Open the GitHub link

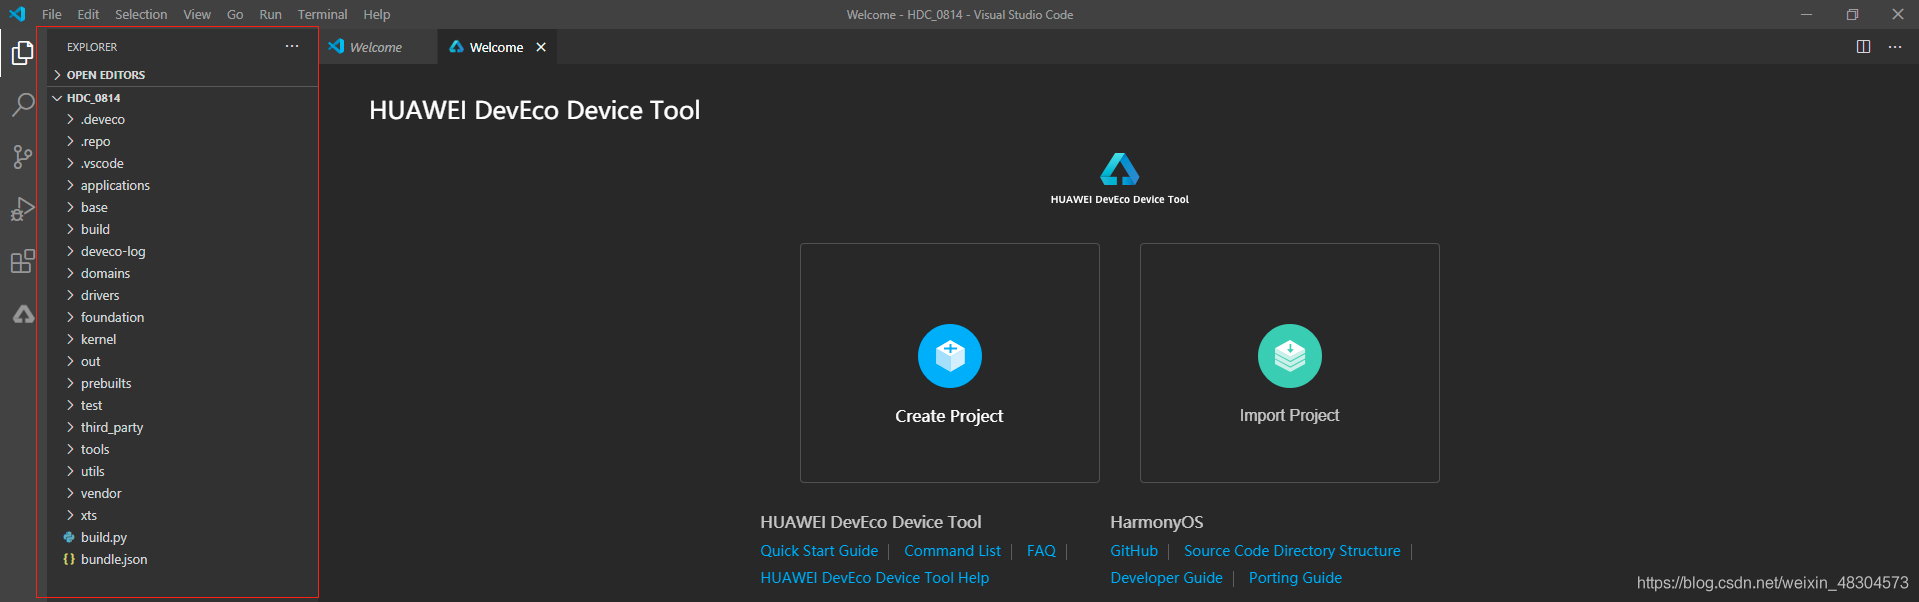pyautogui.click(x=1134, y=551)
